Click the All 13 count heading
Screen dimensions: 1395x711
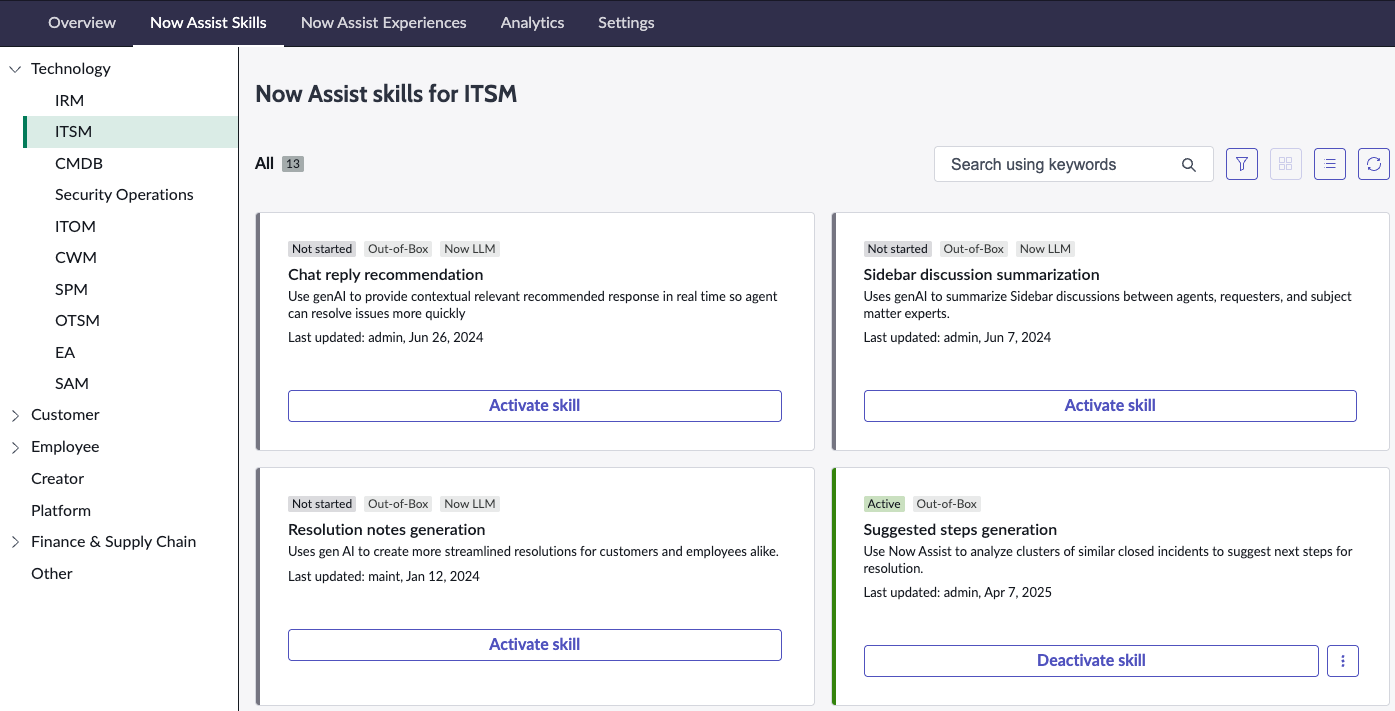(x=279, y=164)
